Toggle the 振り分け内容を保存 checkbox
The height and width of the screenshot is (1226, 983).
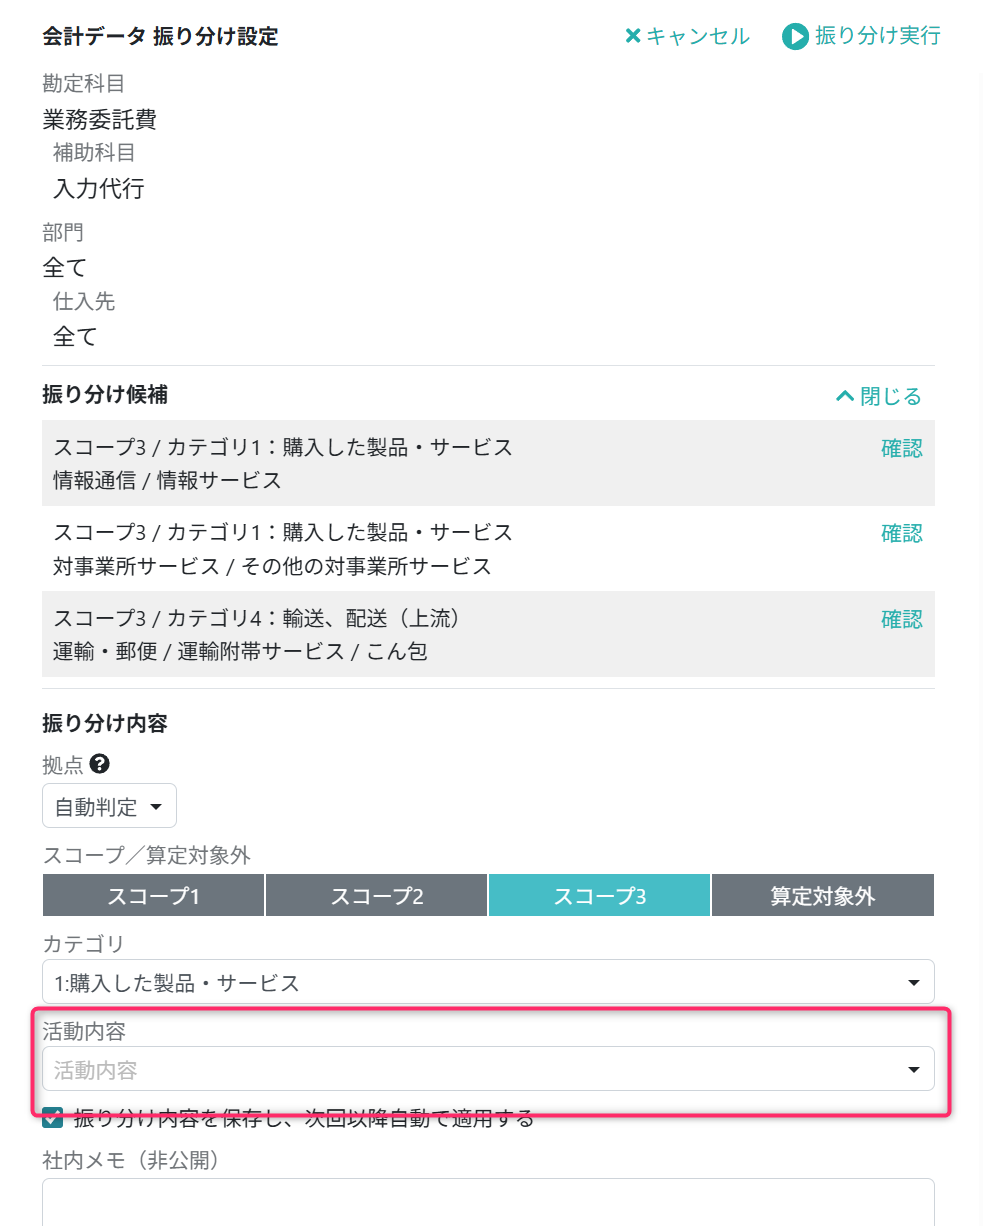coord(53,1117)
